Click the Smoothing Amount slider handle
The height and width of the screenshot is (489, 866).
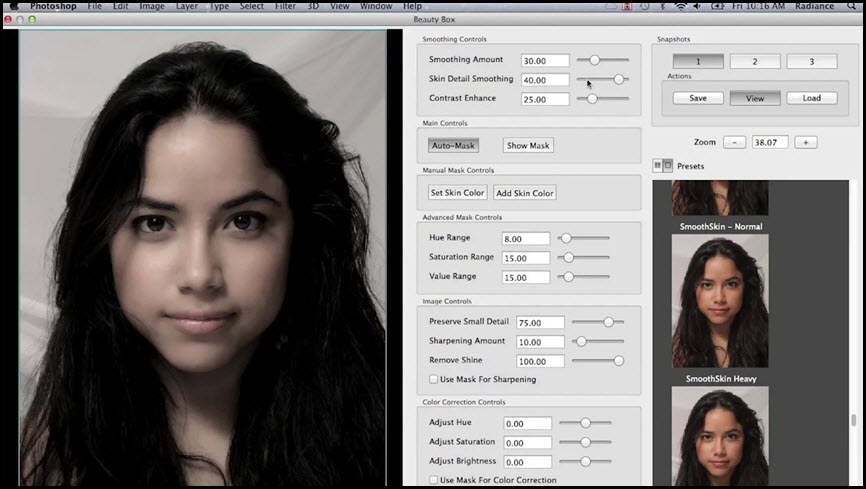pyautogui.click(x=594, y=60)
